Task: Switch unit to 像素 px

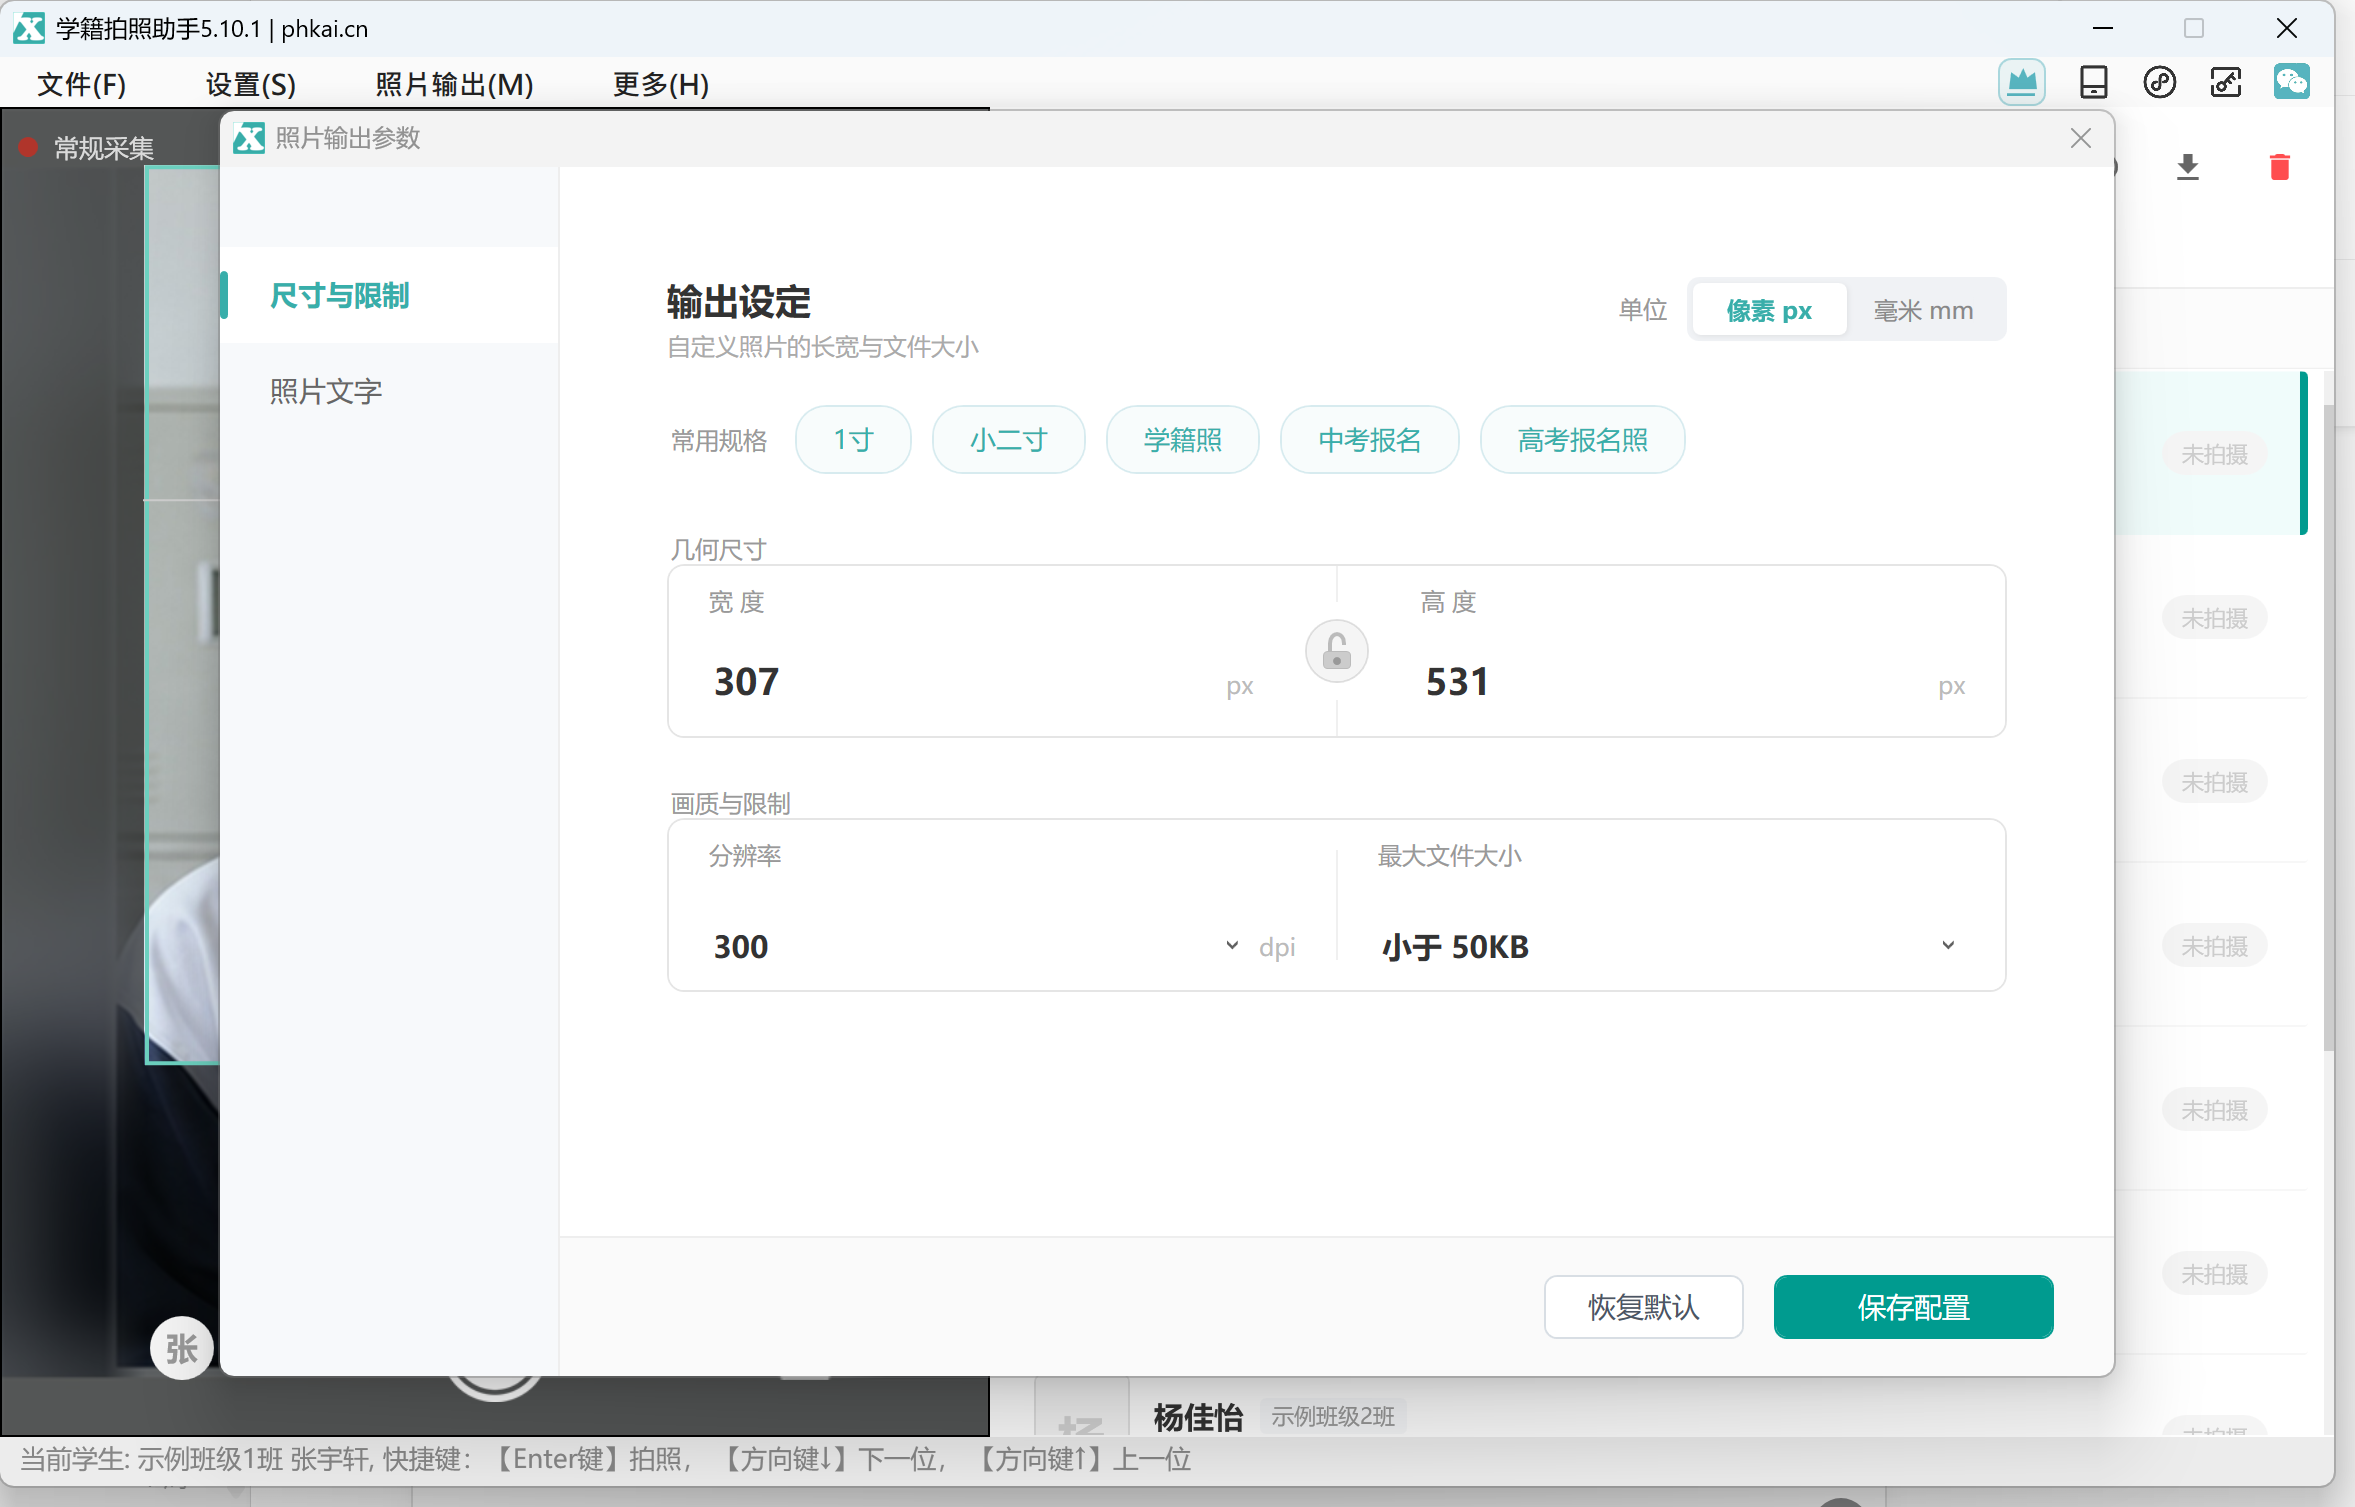Action: [1769, 310]
